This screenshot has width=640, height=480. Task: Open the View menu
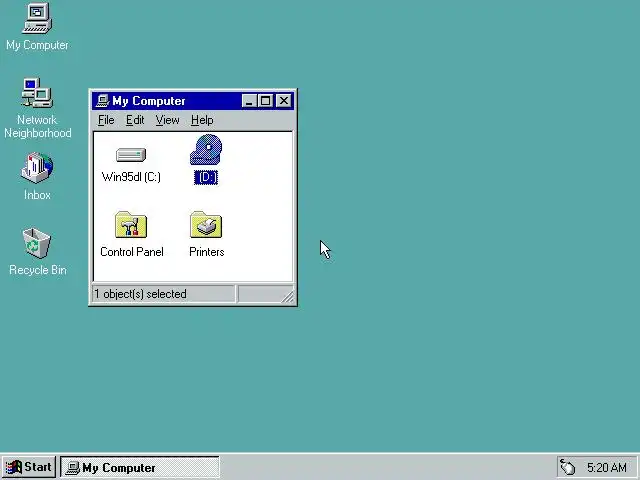point(167,120)
